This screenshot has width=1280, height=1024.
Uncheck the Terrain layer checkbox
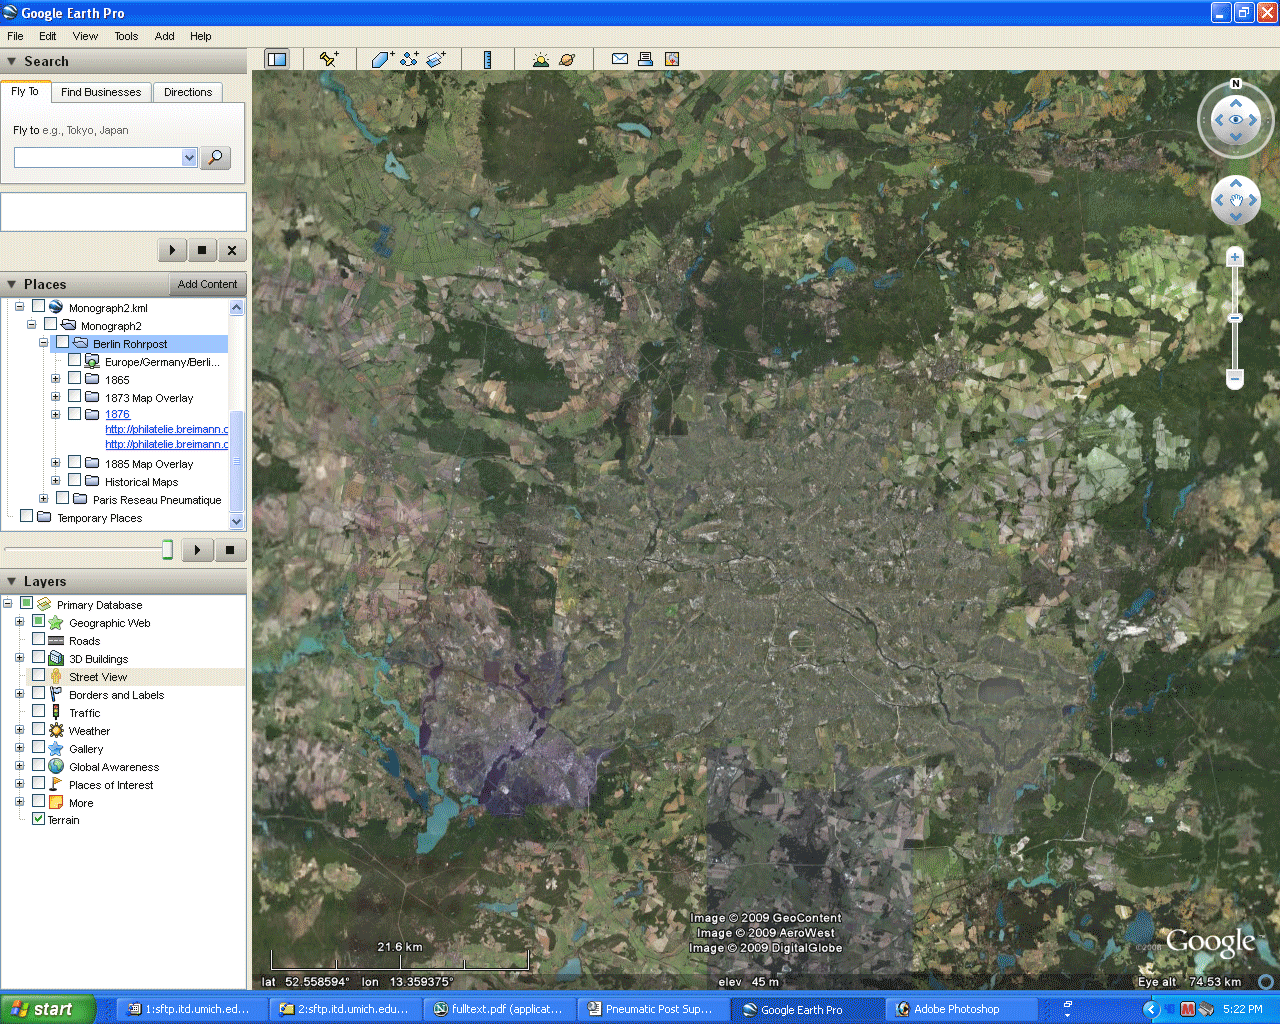point(38,819)
